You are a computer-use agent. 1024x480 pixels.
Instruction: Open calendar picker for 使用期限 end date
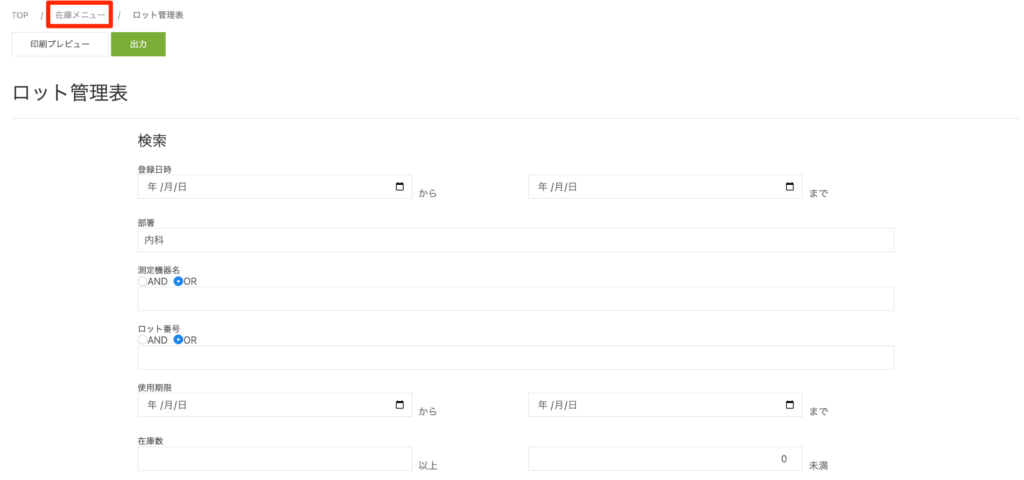pyautogui.click(x=790, y=405)
